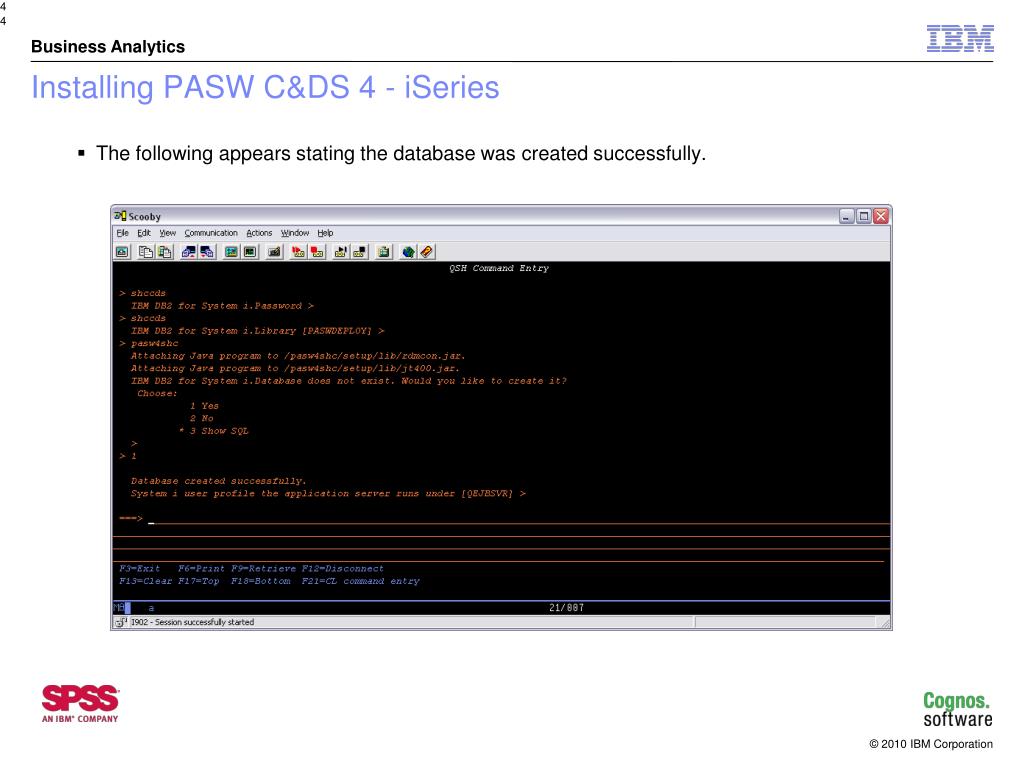Open the Edit menu

pos(144,233)
